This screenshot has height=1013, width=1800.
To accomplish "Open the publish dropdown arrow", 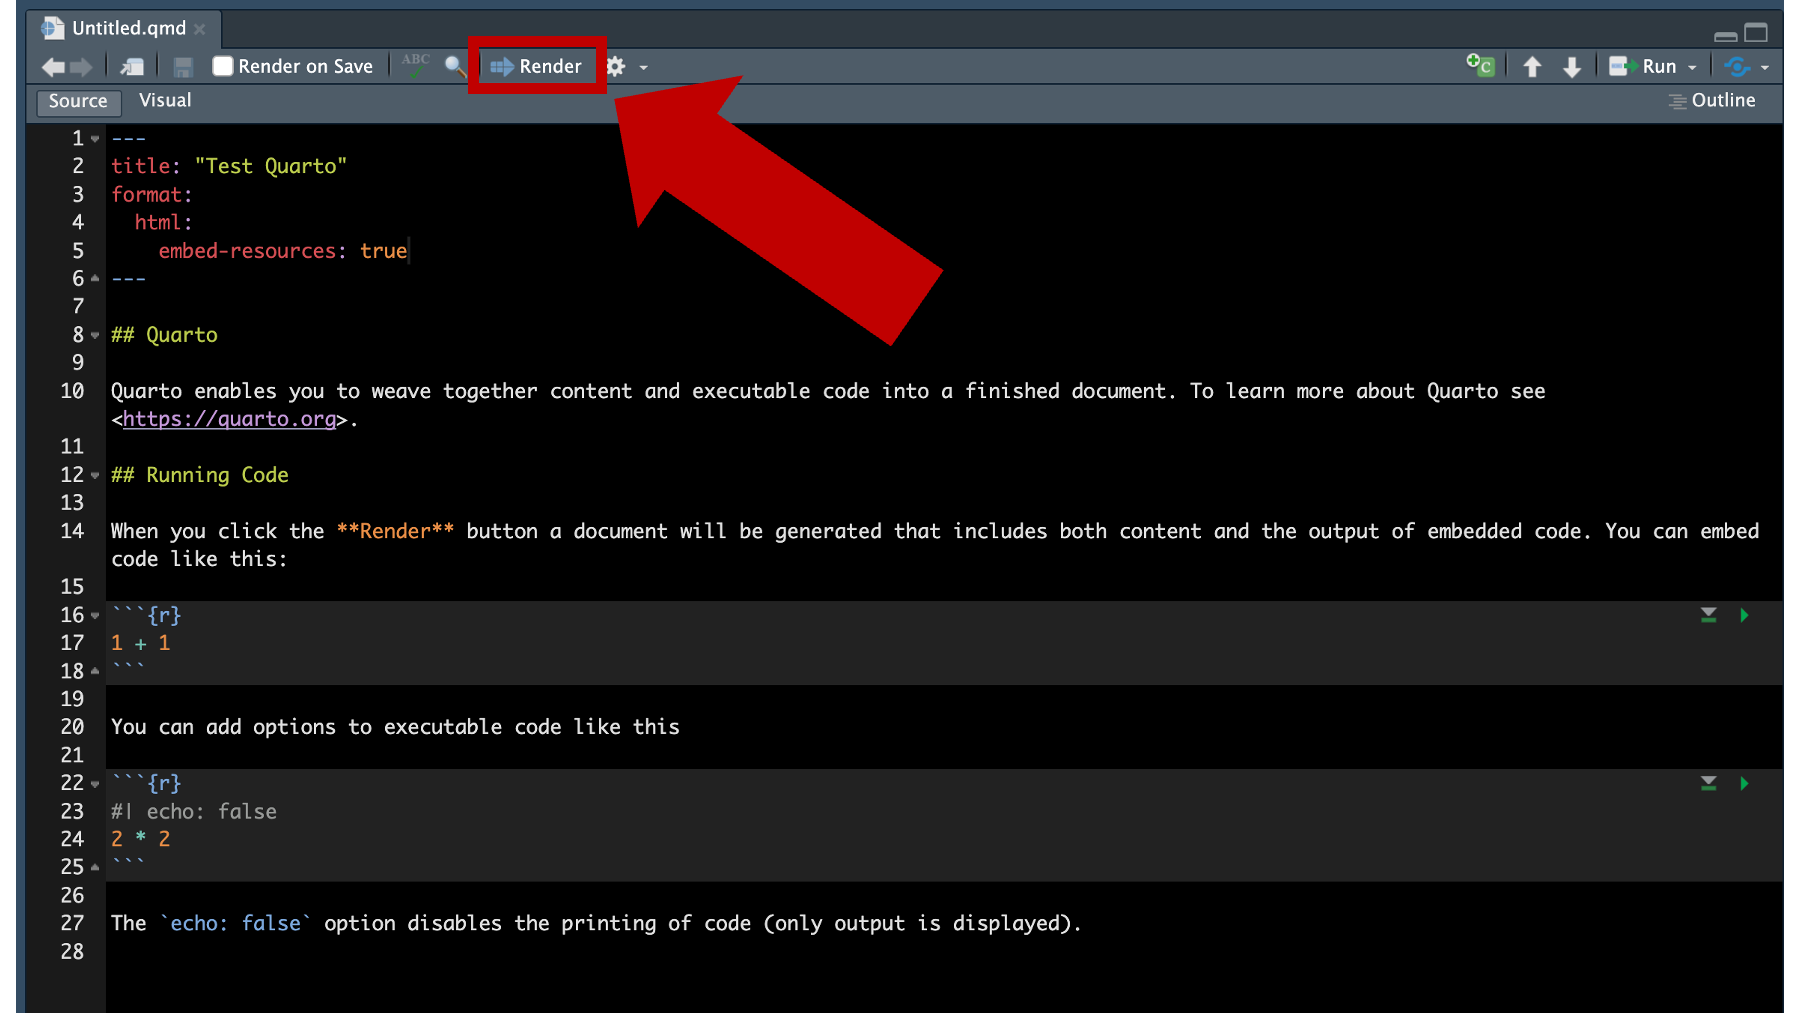I will (1765, 68).
